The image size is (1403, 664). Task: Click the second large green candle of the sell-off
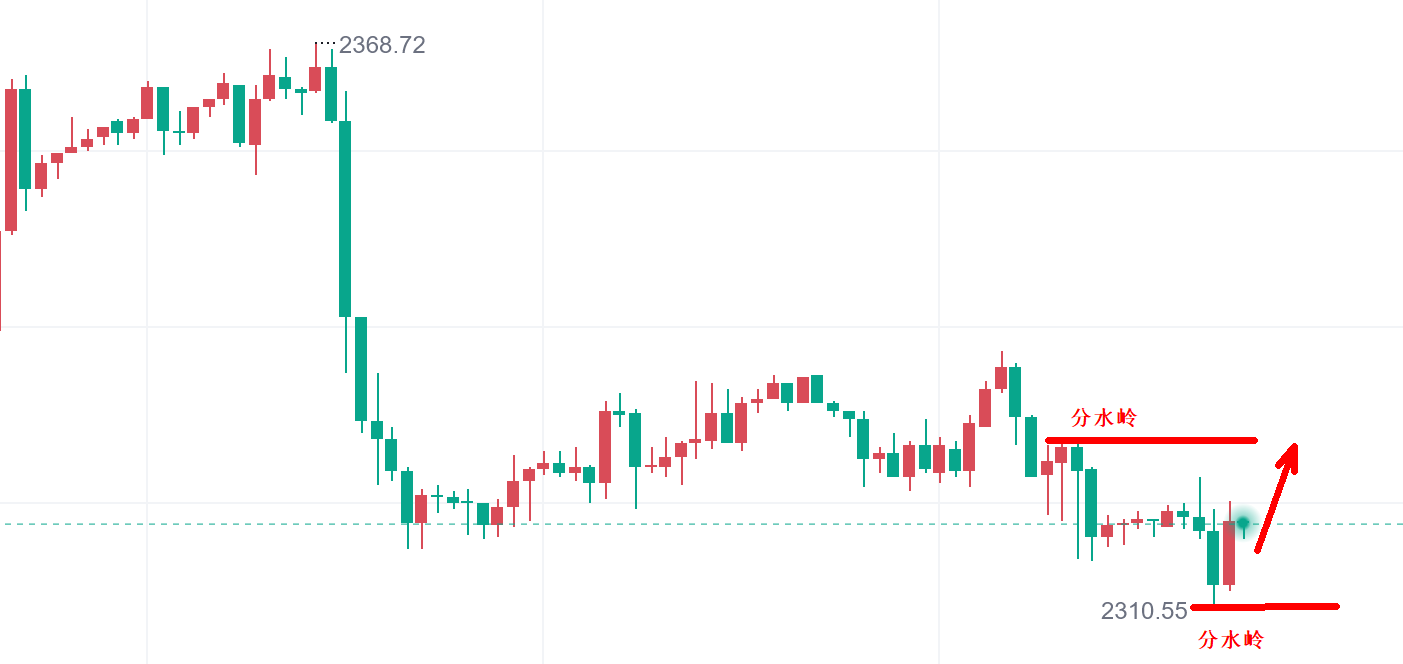tap(361, 368)
